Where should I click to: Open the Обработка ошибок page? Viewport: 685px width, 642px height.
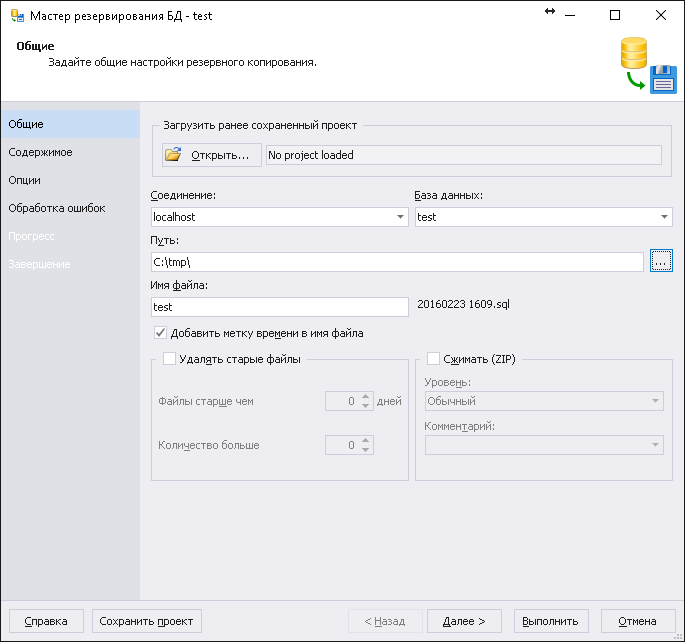coord(70,208)
